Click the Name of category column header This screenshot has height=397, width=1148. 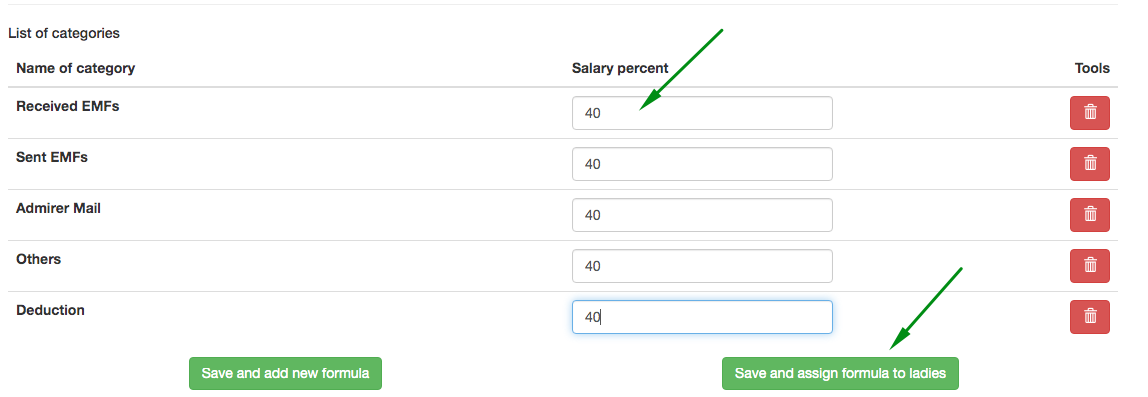(x=75, y=68)
